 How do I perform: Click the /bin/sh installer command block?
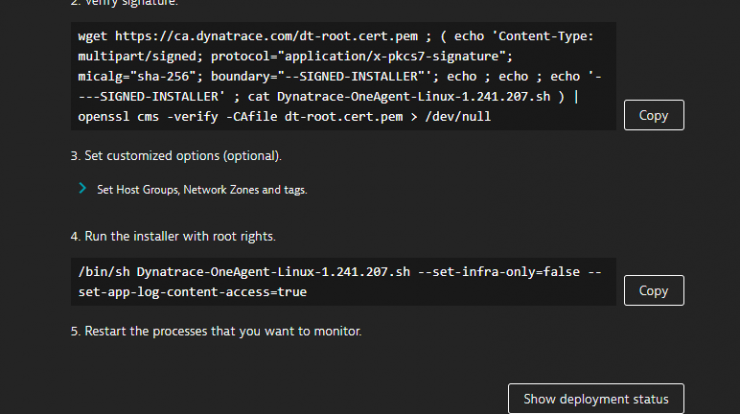(x=343, y=282)
